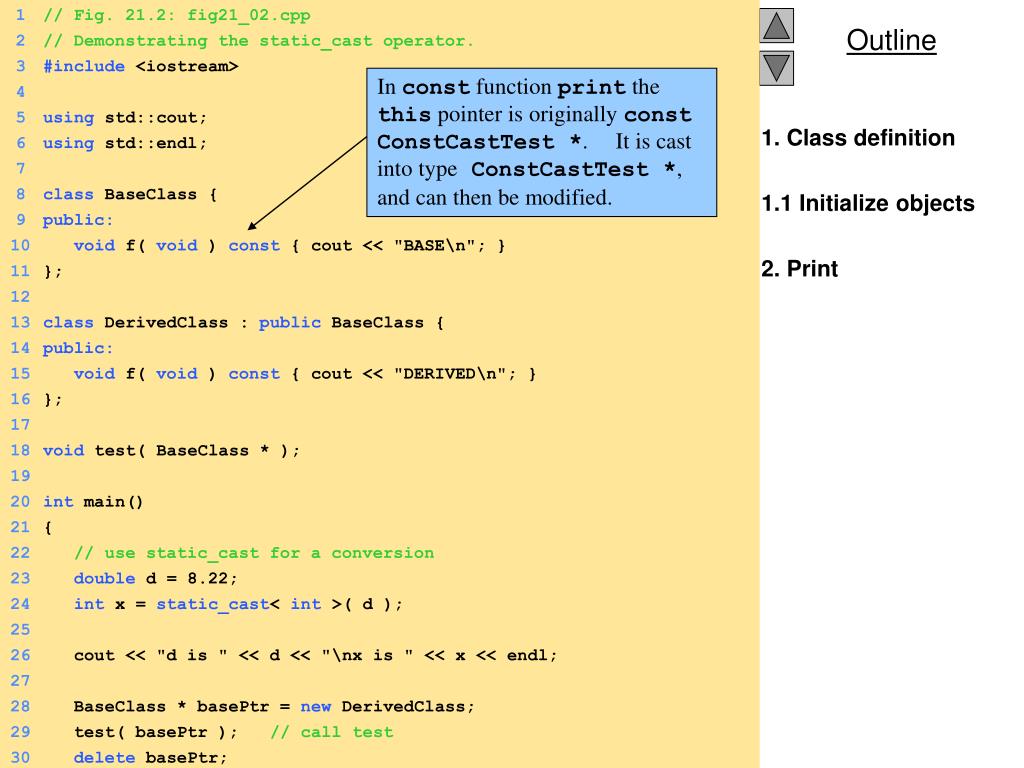Click 'delete basePtr;' on line 30

point(150,758)
